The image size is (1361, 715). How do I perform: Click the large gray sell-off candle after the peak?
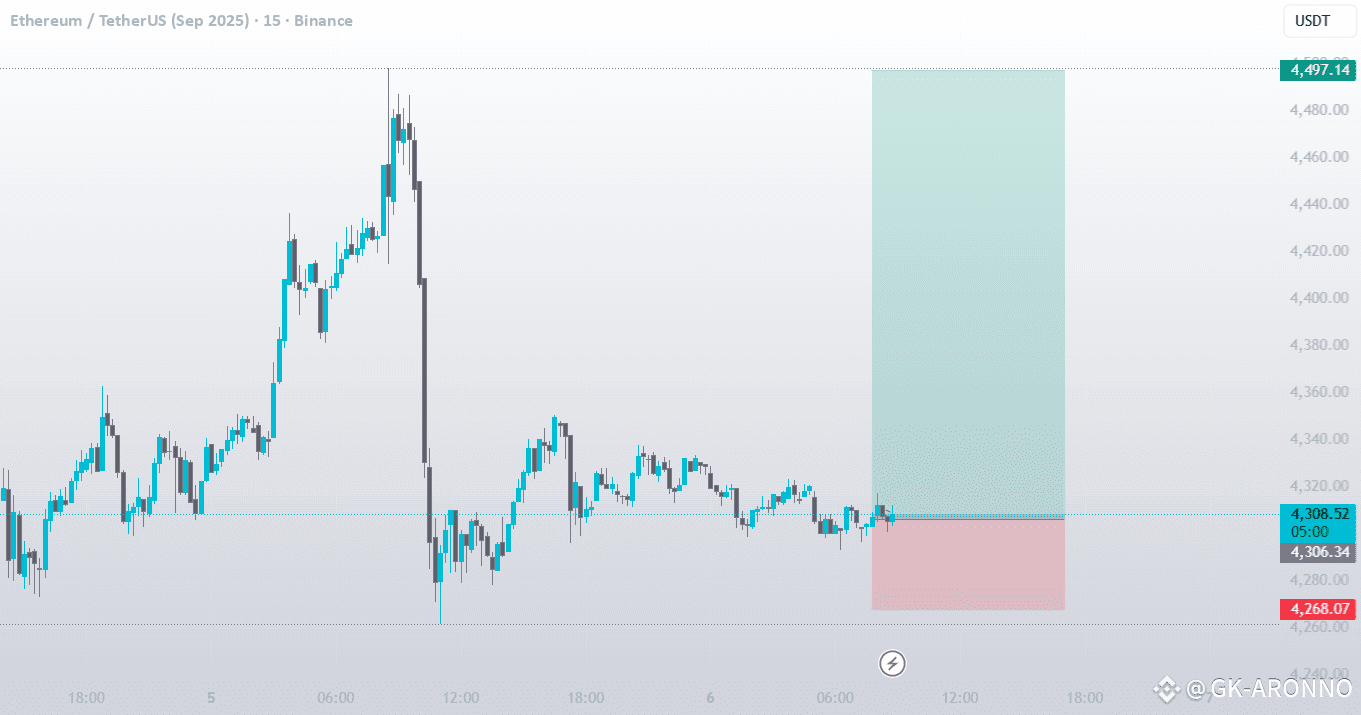pyautogui.click(x=423, y=372)
